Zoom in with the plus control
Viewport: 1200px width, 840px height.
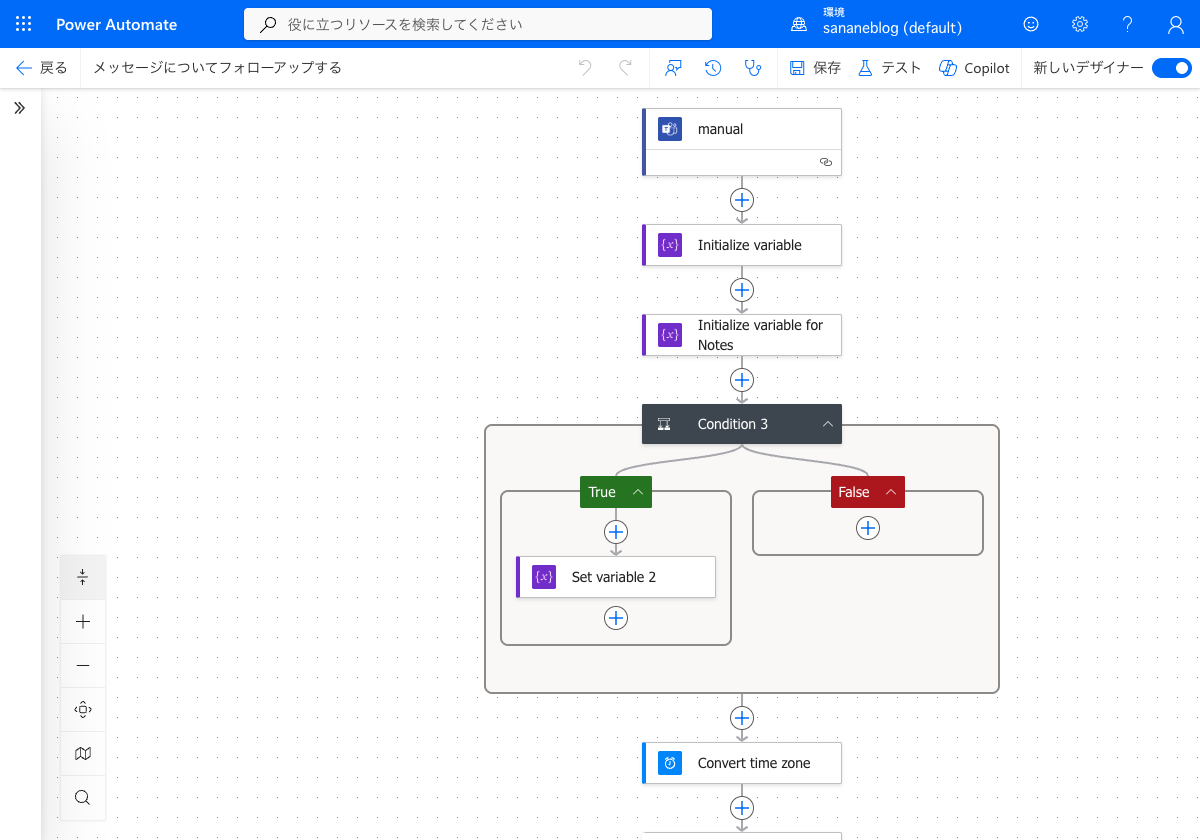[x=83, y=621]
